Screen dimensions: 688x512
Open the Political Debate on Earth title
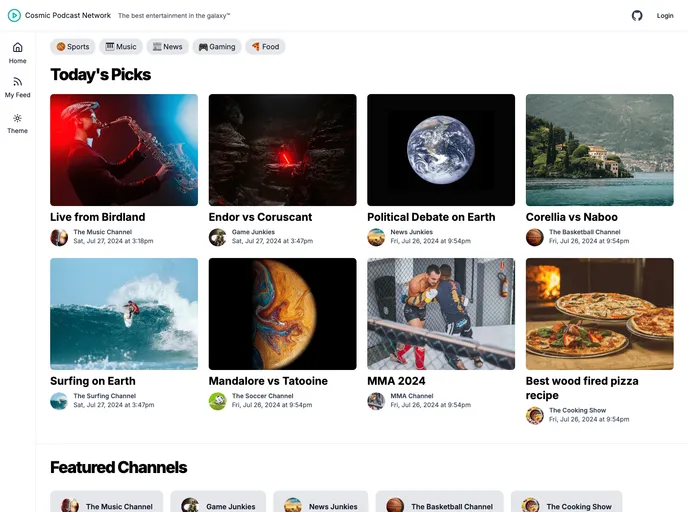[x=431, y=217]
